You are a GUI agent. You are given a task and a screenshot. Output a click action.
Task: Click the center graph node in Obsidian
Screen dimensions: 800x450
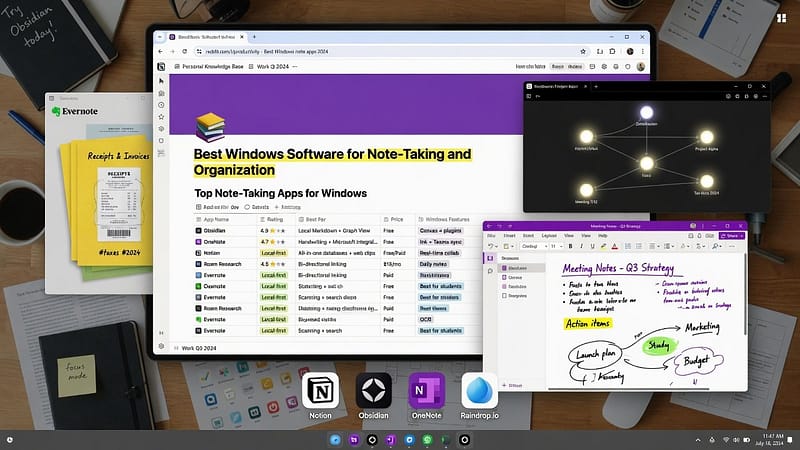click(x=646, y=163)
